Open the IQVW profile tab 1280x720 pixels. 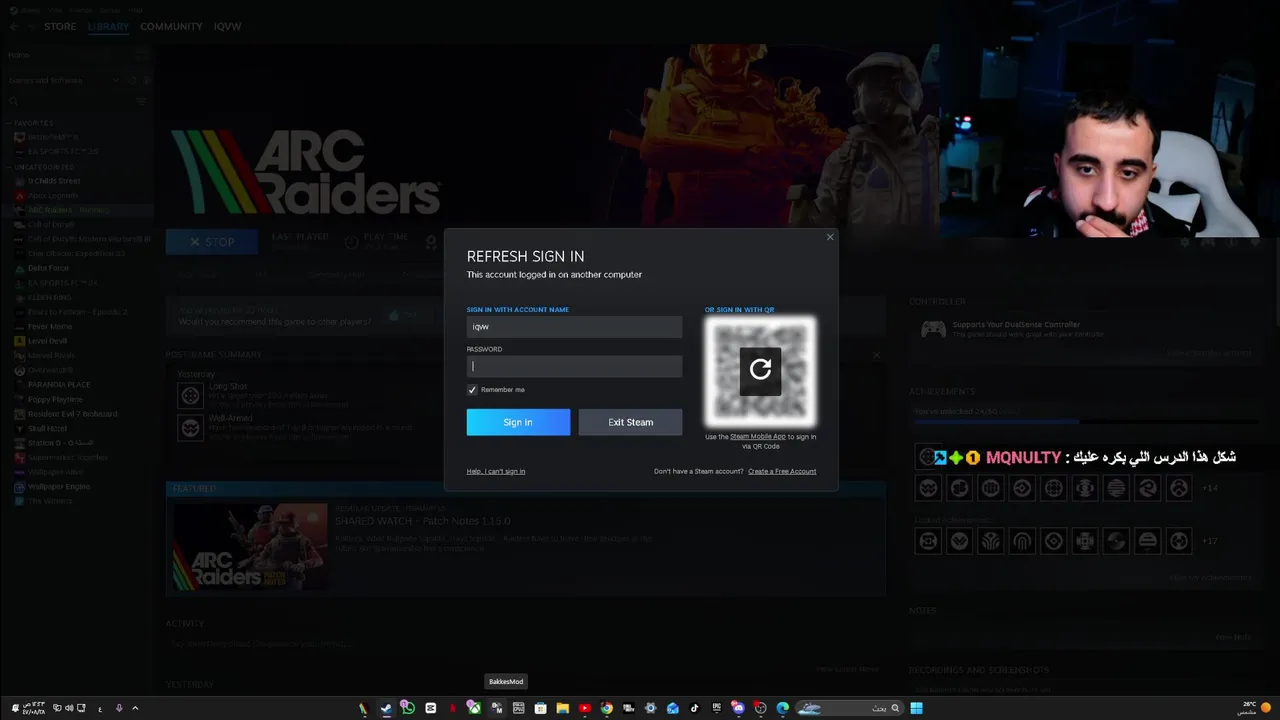227,26
